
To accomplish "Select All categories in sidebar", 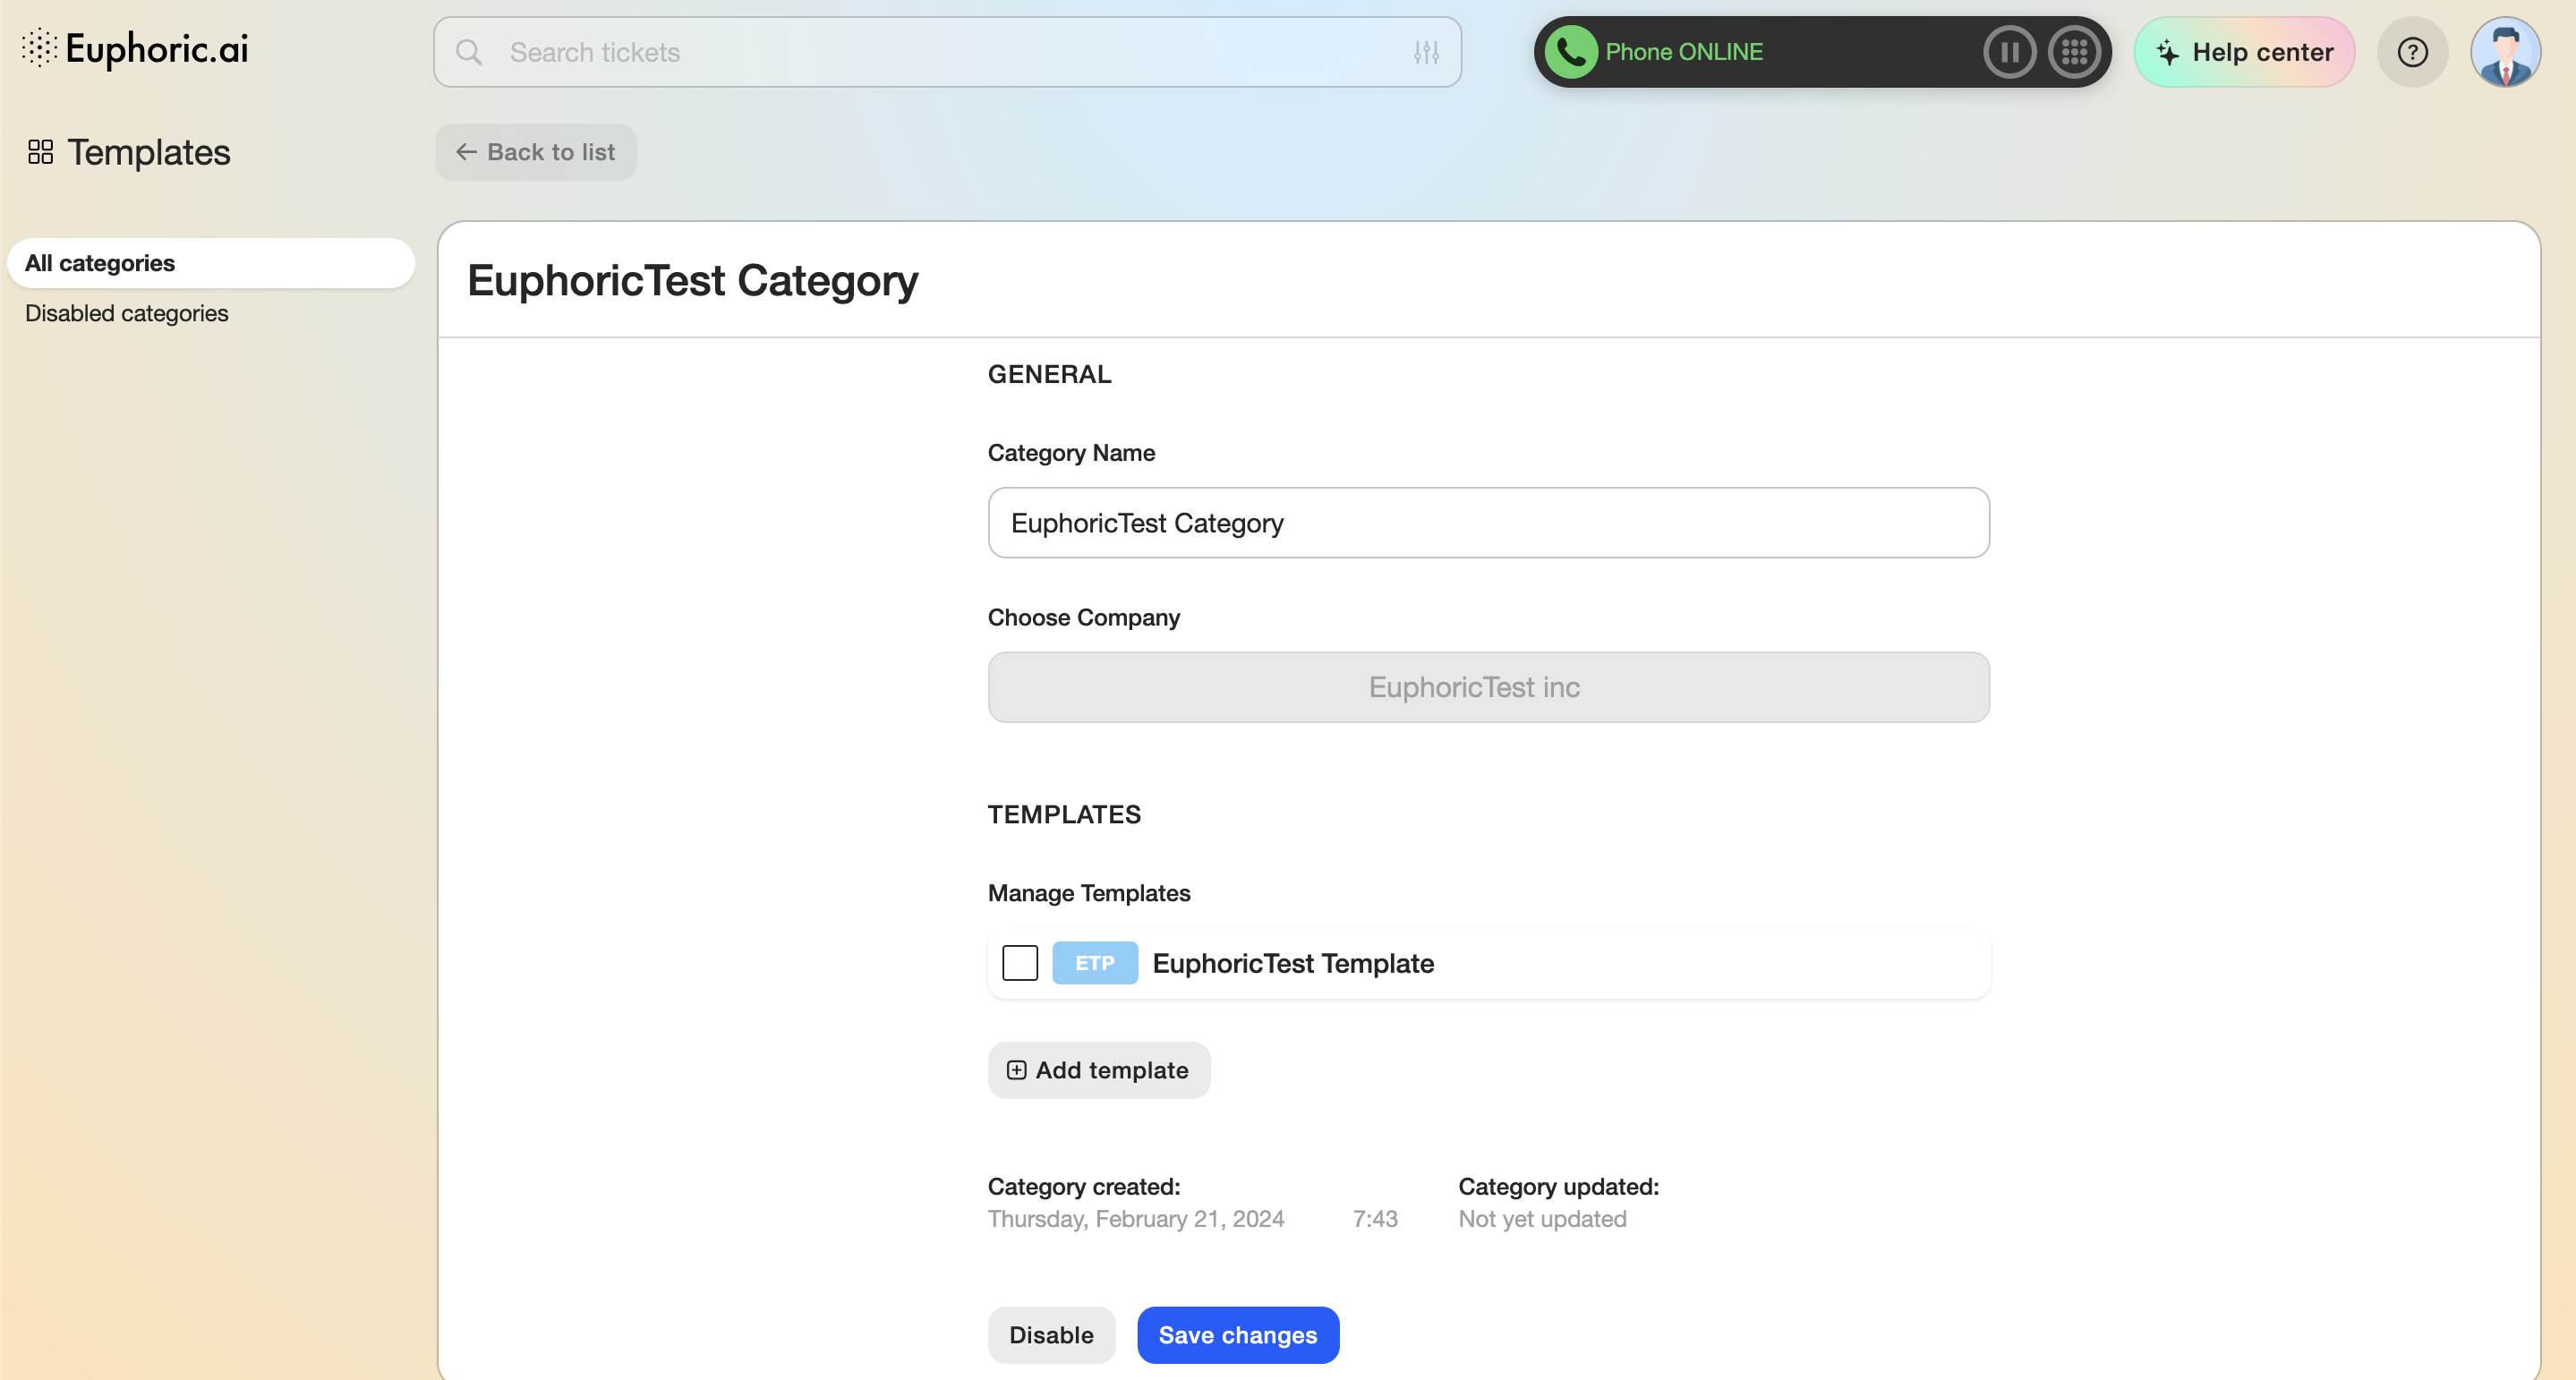I will 210,263.
